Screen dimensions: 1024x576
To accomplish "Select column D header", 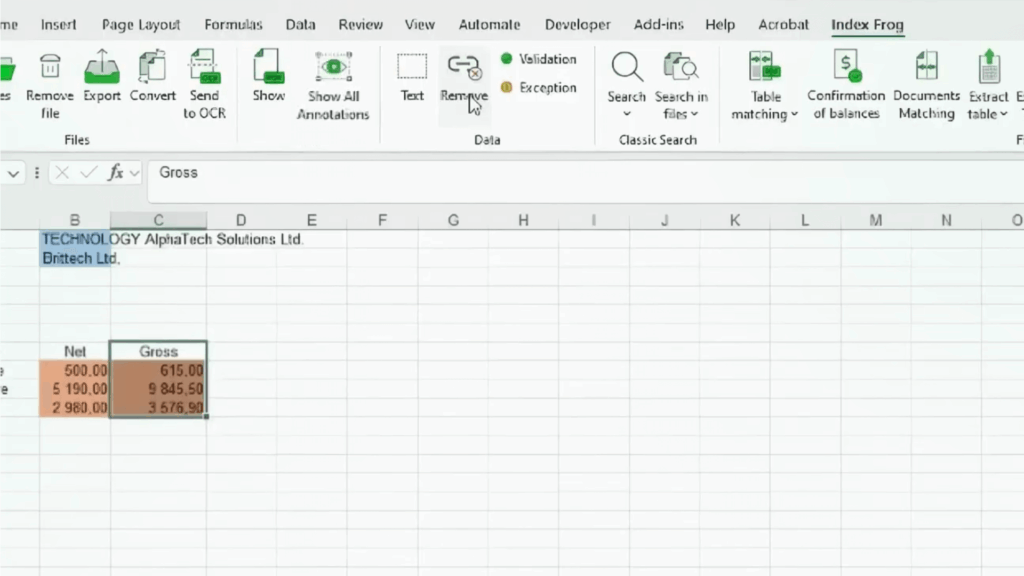I will [x=241, y=220].
